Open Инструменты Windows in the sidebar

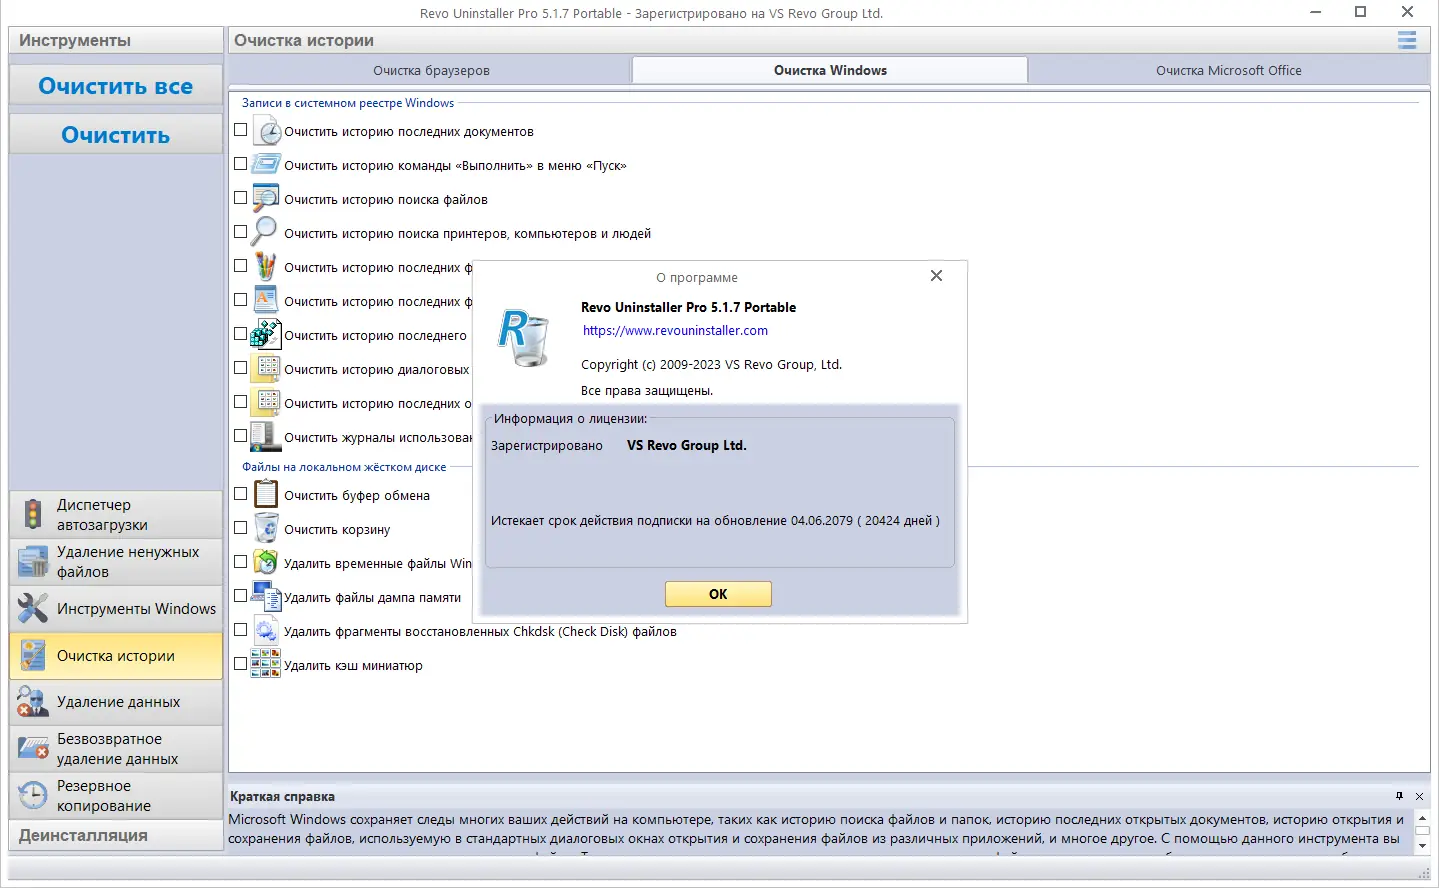pyautogui.click(x=116, y=608)
